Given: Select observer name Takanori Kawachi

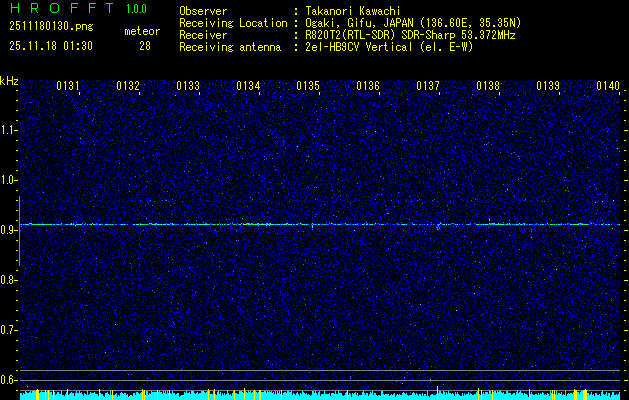Looking at the screenshot, I should 353,11.
